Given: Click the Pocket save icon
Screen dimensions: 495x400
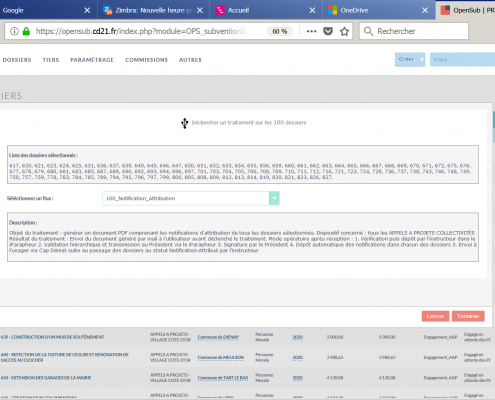Looking at the screenshot, I should 328,31.
